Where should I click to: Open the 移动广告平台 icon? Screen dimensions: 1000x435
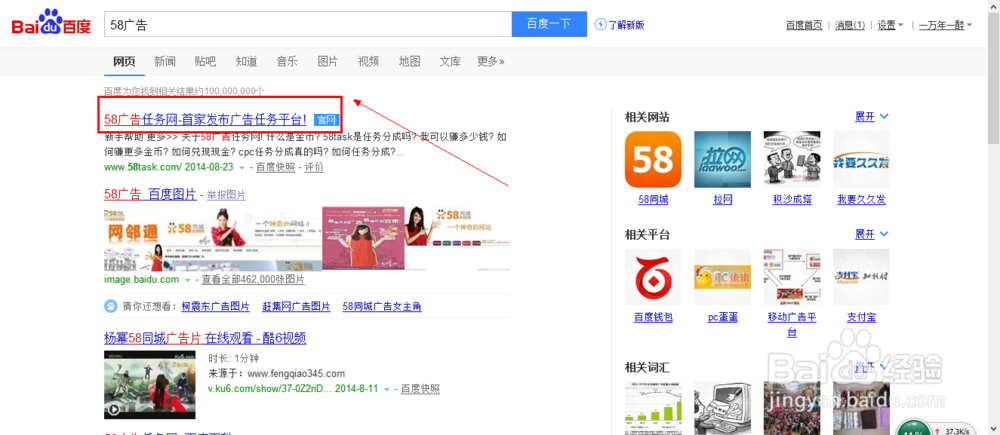(792, 277)
